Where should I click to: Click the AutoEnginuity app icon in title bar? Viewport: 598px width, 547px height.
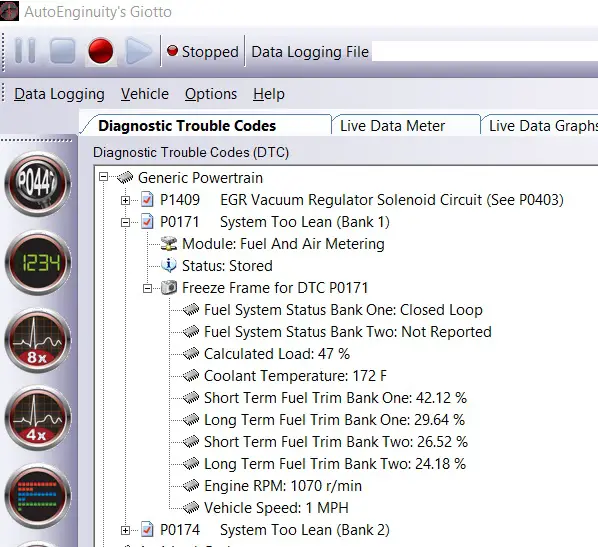9,11
